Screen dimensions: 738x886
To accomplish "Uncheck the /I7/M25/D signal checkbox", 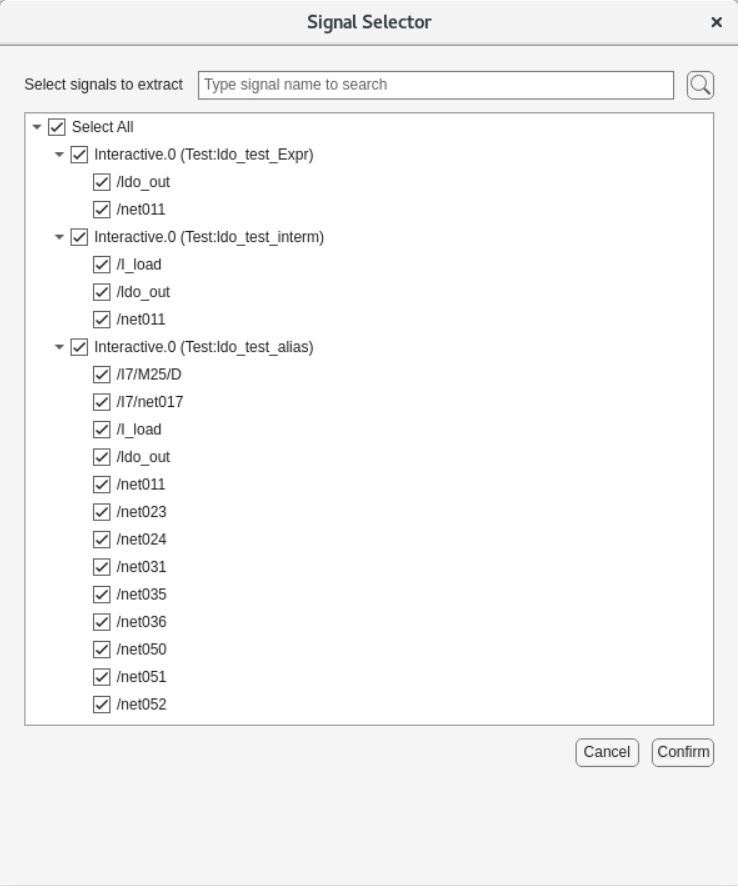I will click(101, 375).
